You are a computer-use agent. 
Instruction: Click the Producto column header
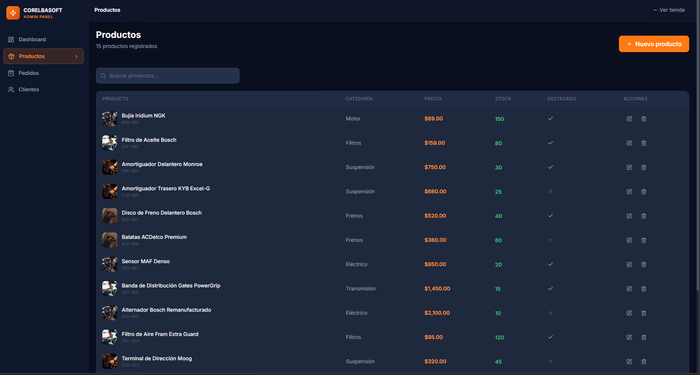click(x=115, y=99)
